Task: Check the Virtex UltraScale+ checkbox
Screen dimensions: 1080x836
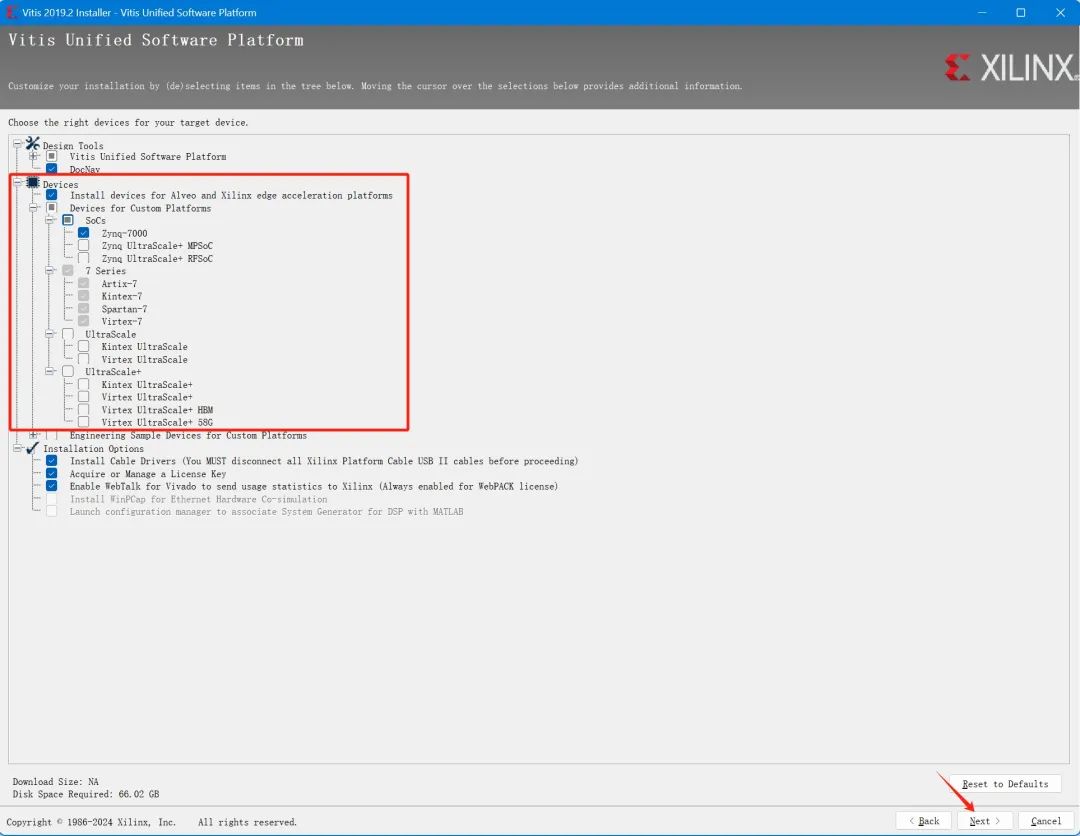Action: coord(83,397)
